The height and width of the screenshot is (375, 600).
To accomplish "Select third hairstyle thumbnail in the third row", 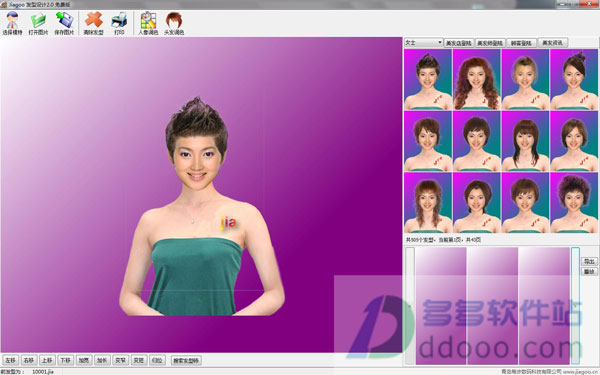I will pos(525,203).
